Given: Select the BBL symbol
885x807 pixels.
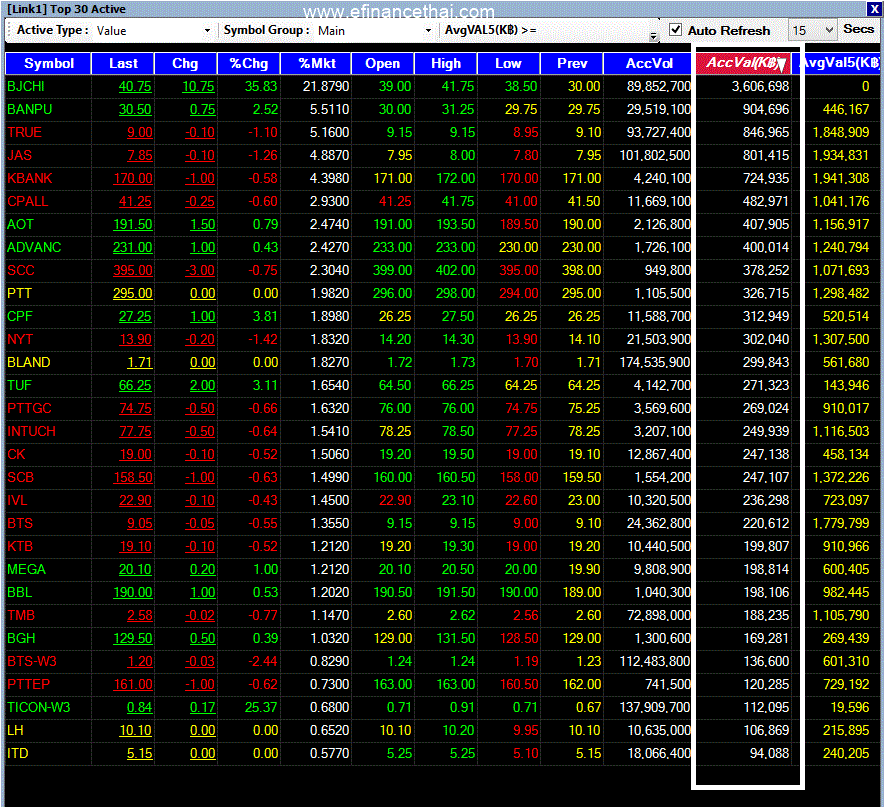Looking at the screenshot, I should 20,593.
